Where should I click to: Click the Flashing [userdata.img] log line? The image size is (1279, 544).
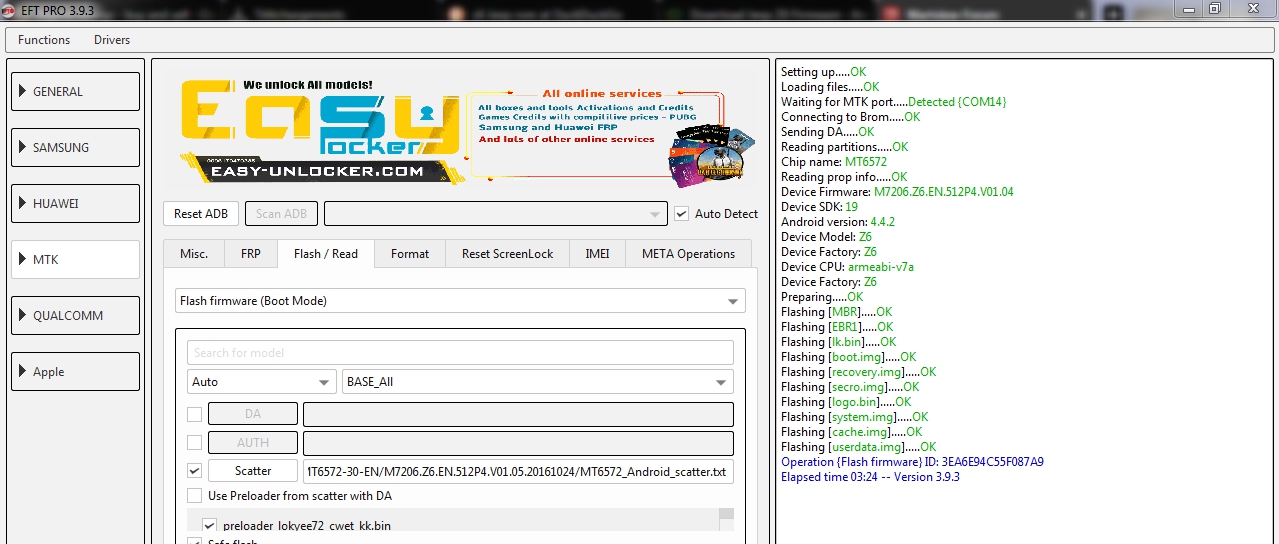point(859,447)
